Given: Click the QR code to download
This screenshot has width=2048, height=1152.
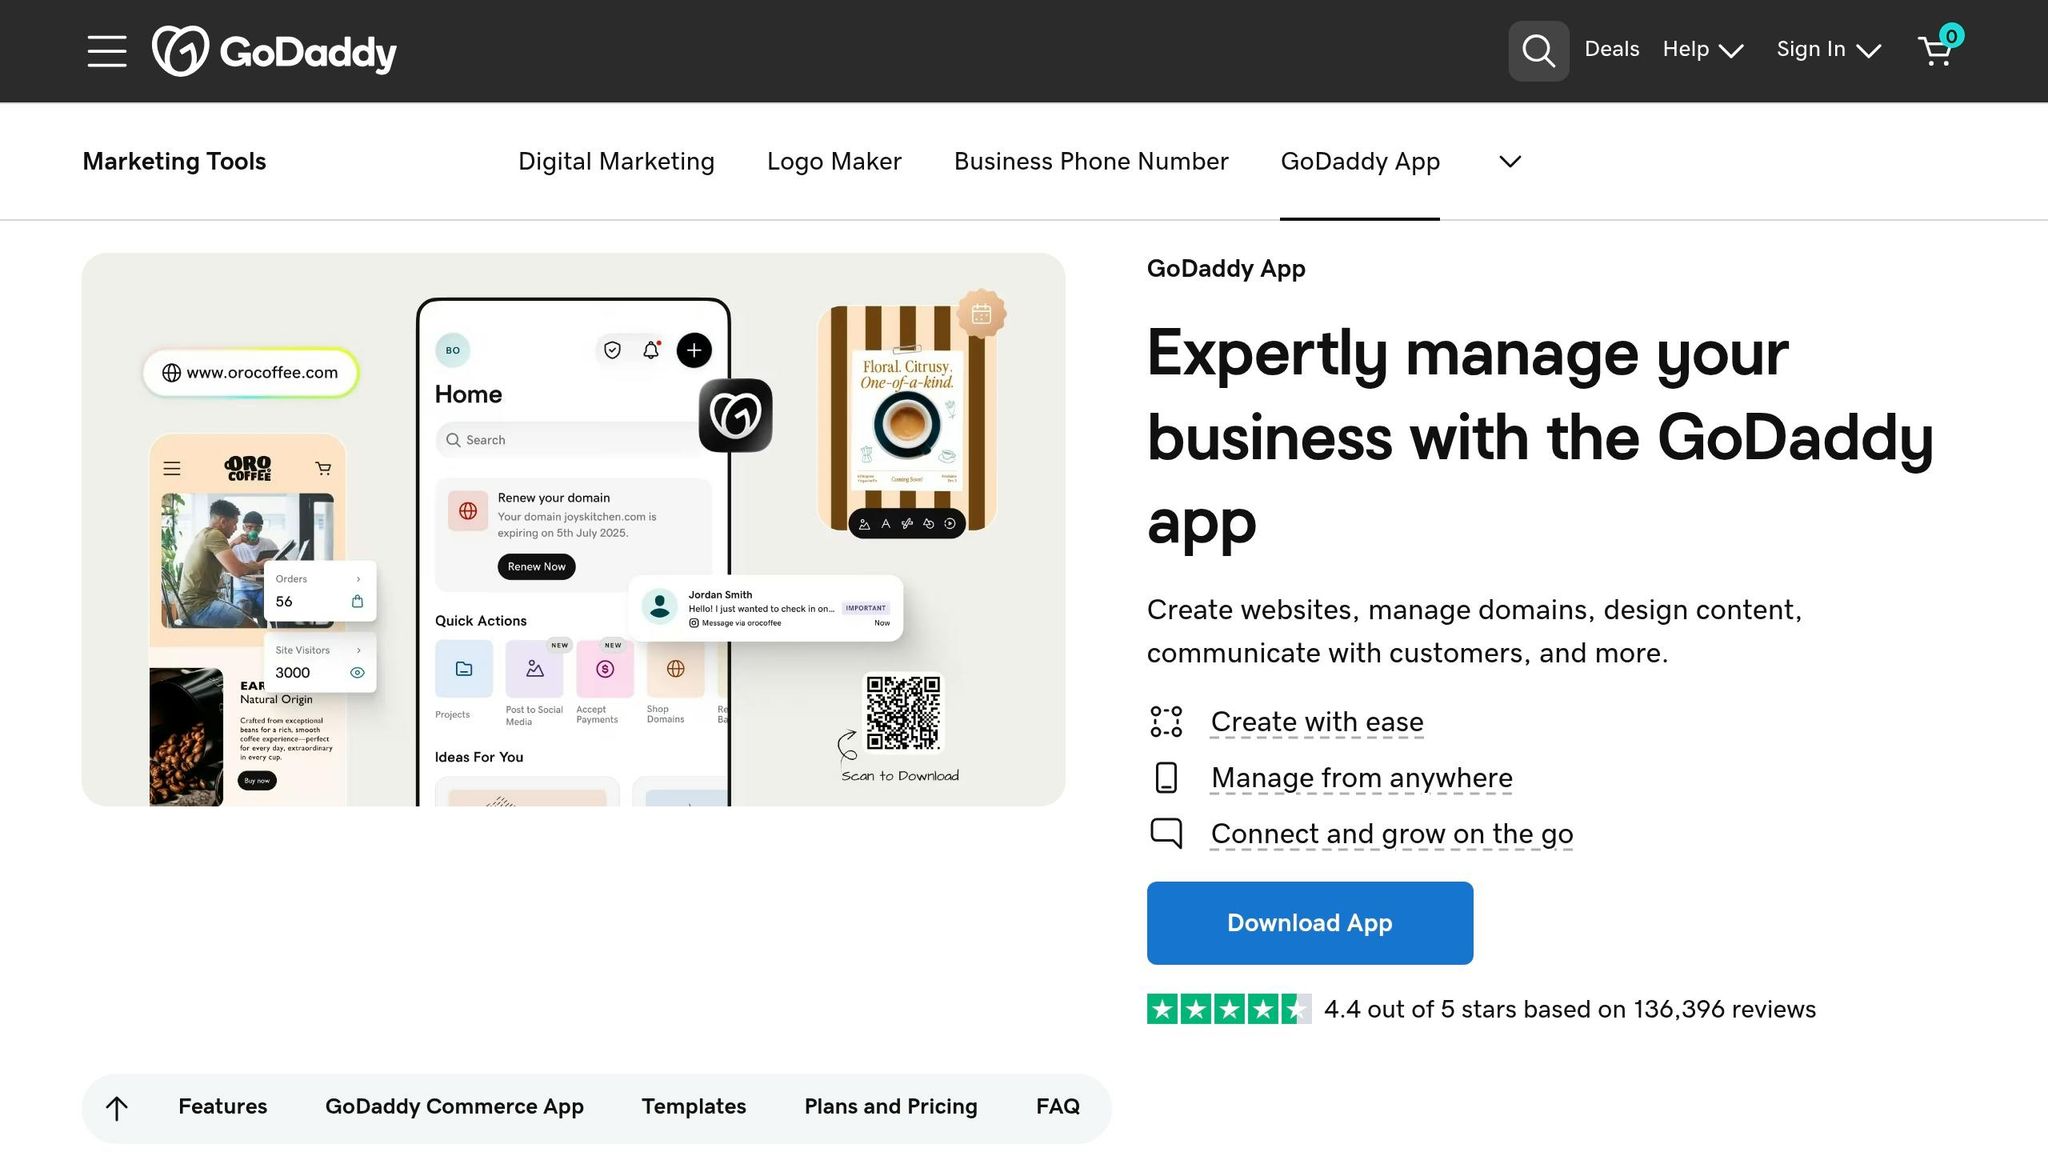Looking at the screenshot, I should (x=903, y=712).
